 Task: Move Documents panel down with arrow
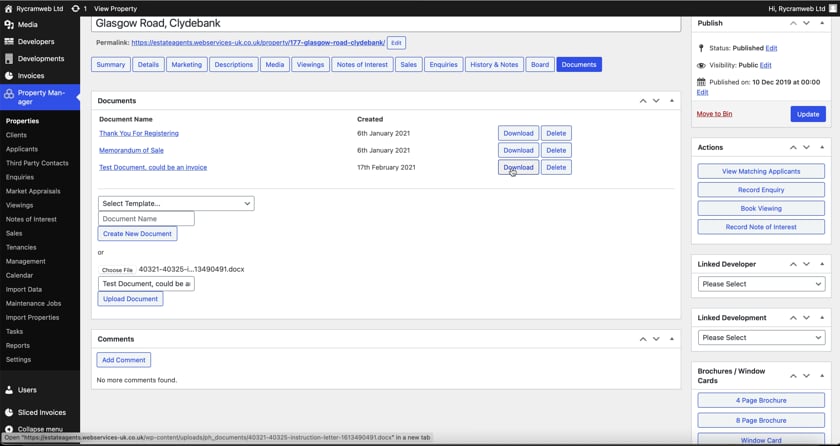(x=656, y=101)
